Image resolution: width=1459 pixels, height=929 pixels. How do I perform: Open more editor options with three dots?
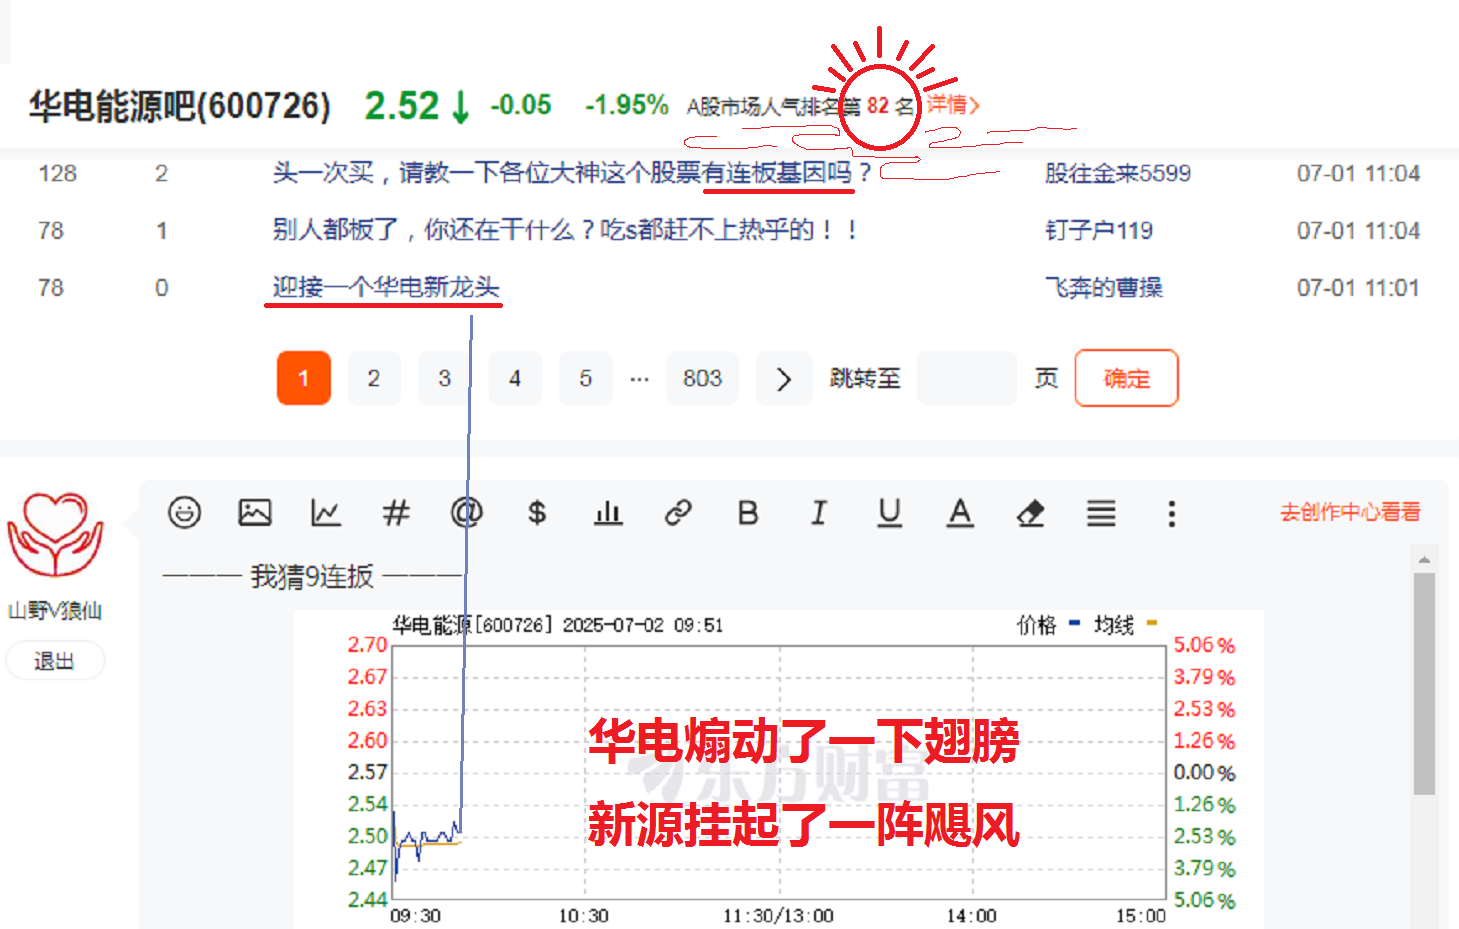[1172, 513]
